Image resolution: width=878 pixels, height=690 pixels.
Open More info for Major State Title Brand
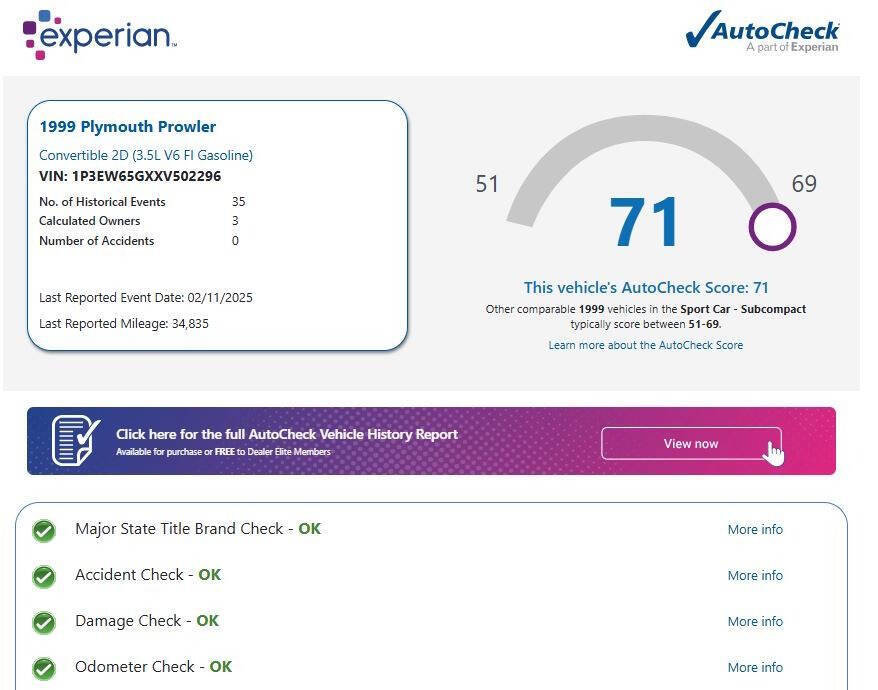[755, 530]
